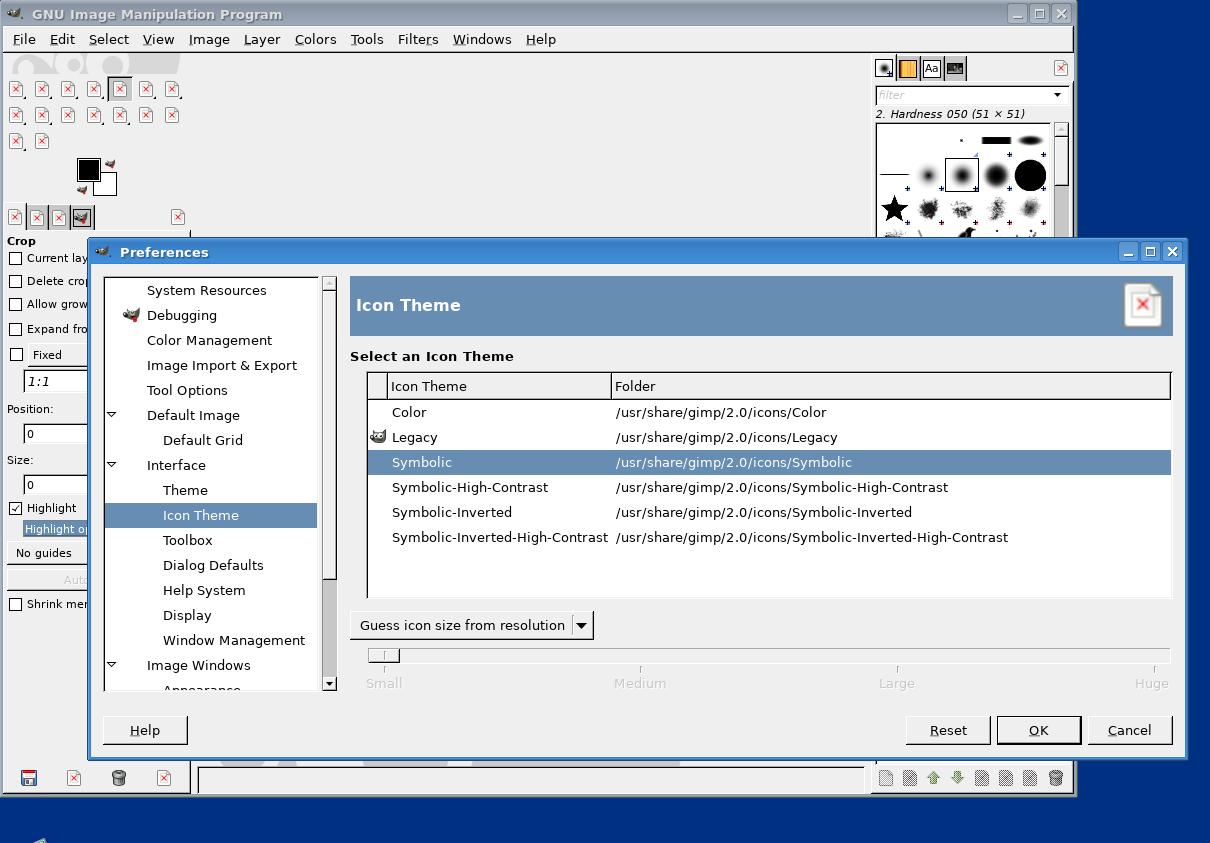Image resolution: width=1210 pixels, height=843 pixels.
Task: Click the new layer page icon in the layers dock
Action: (885, 778)
